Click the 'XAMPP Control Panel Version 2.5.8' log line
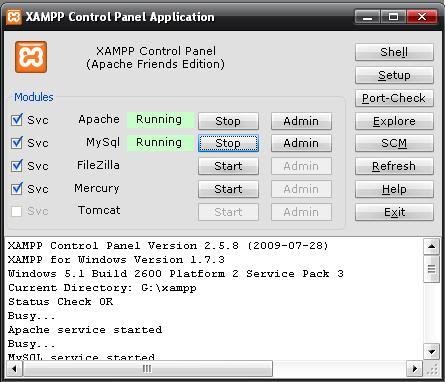The image size is (445, 382). 168,246
